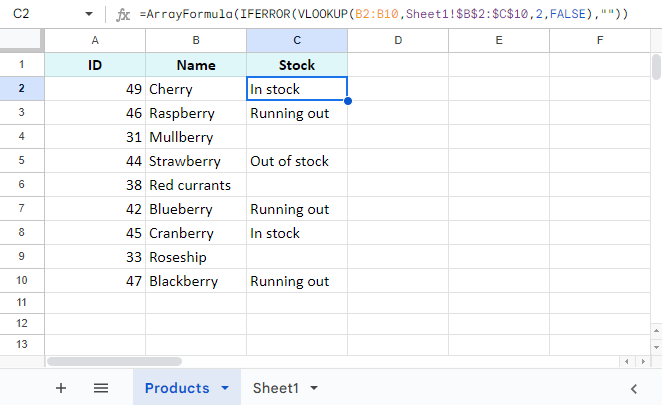Select Blackberry's Running out stock cell
Image resolution: width=662 pixels, height=405 pixels.
coord(297,281)
